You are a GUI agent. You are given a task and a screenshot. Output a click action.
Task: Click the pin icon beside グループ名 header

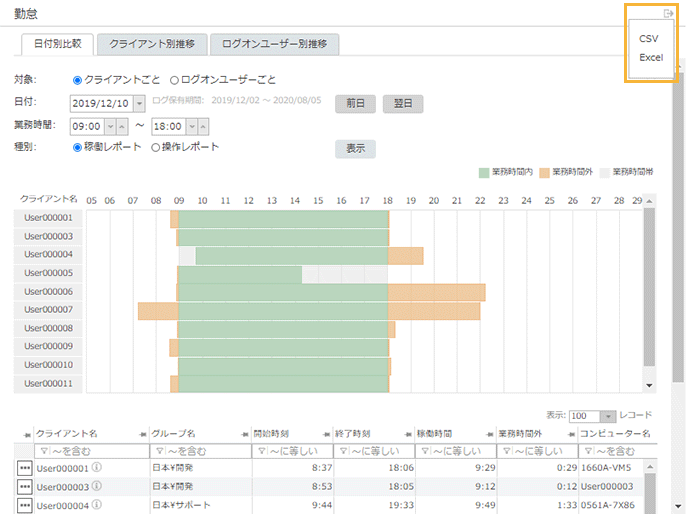tap(144, 434)
